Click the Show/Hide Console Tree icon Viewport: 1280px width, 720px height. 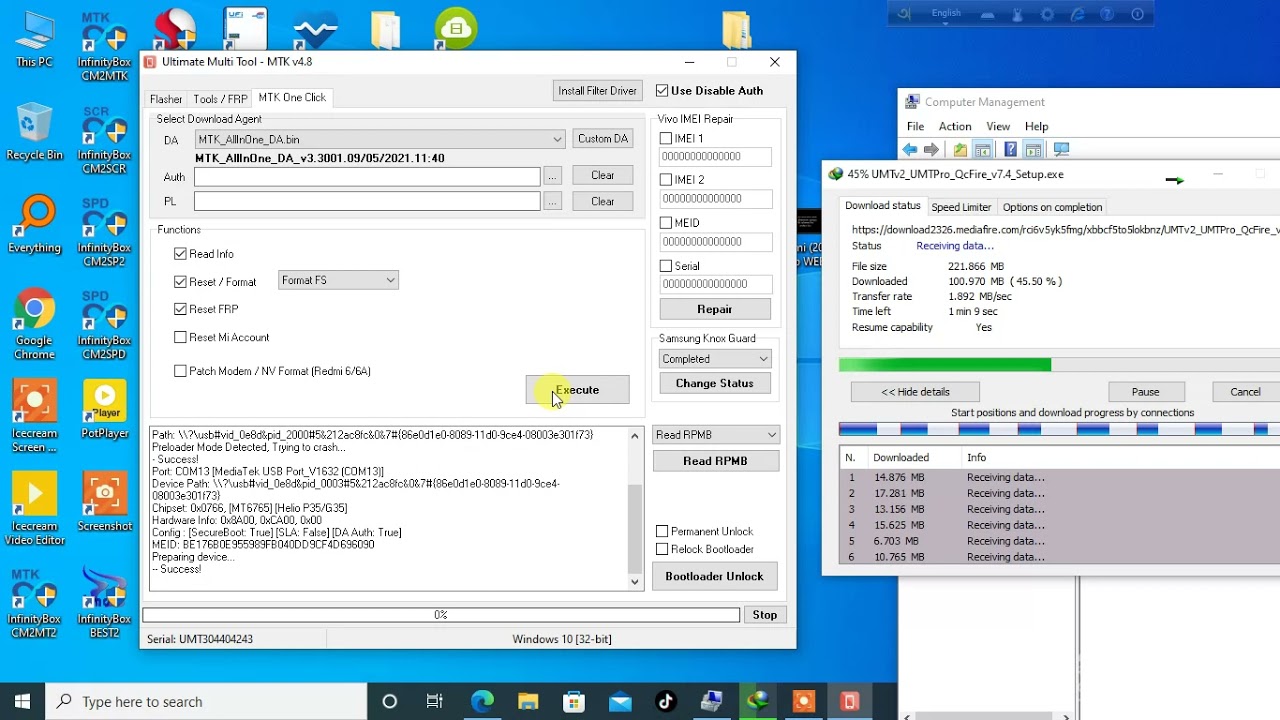pyautogui.click(x=983, y=150)
